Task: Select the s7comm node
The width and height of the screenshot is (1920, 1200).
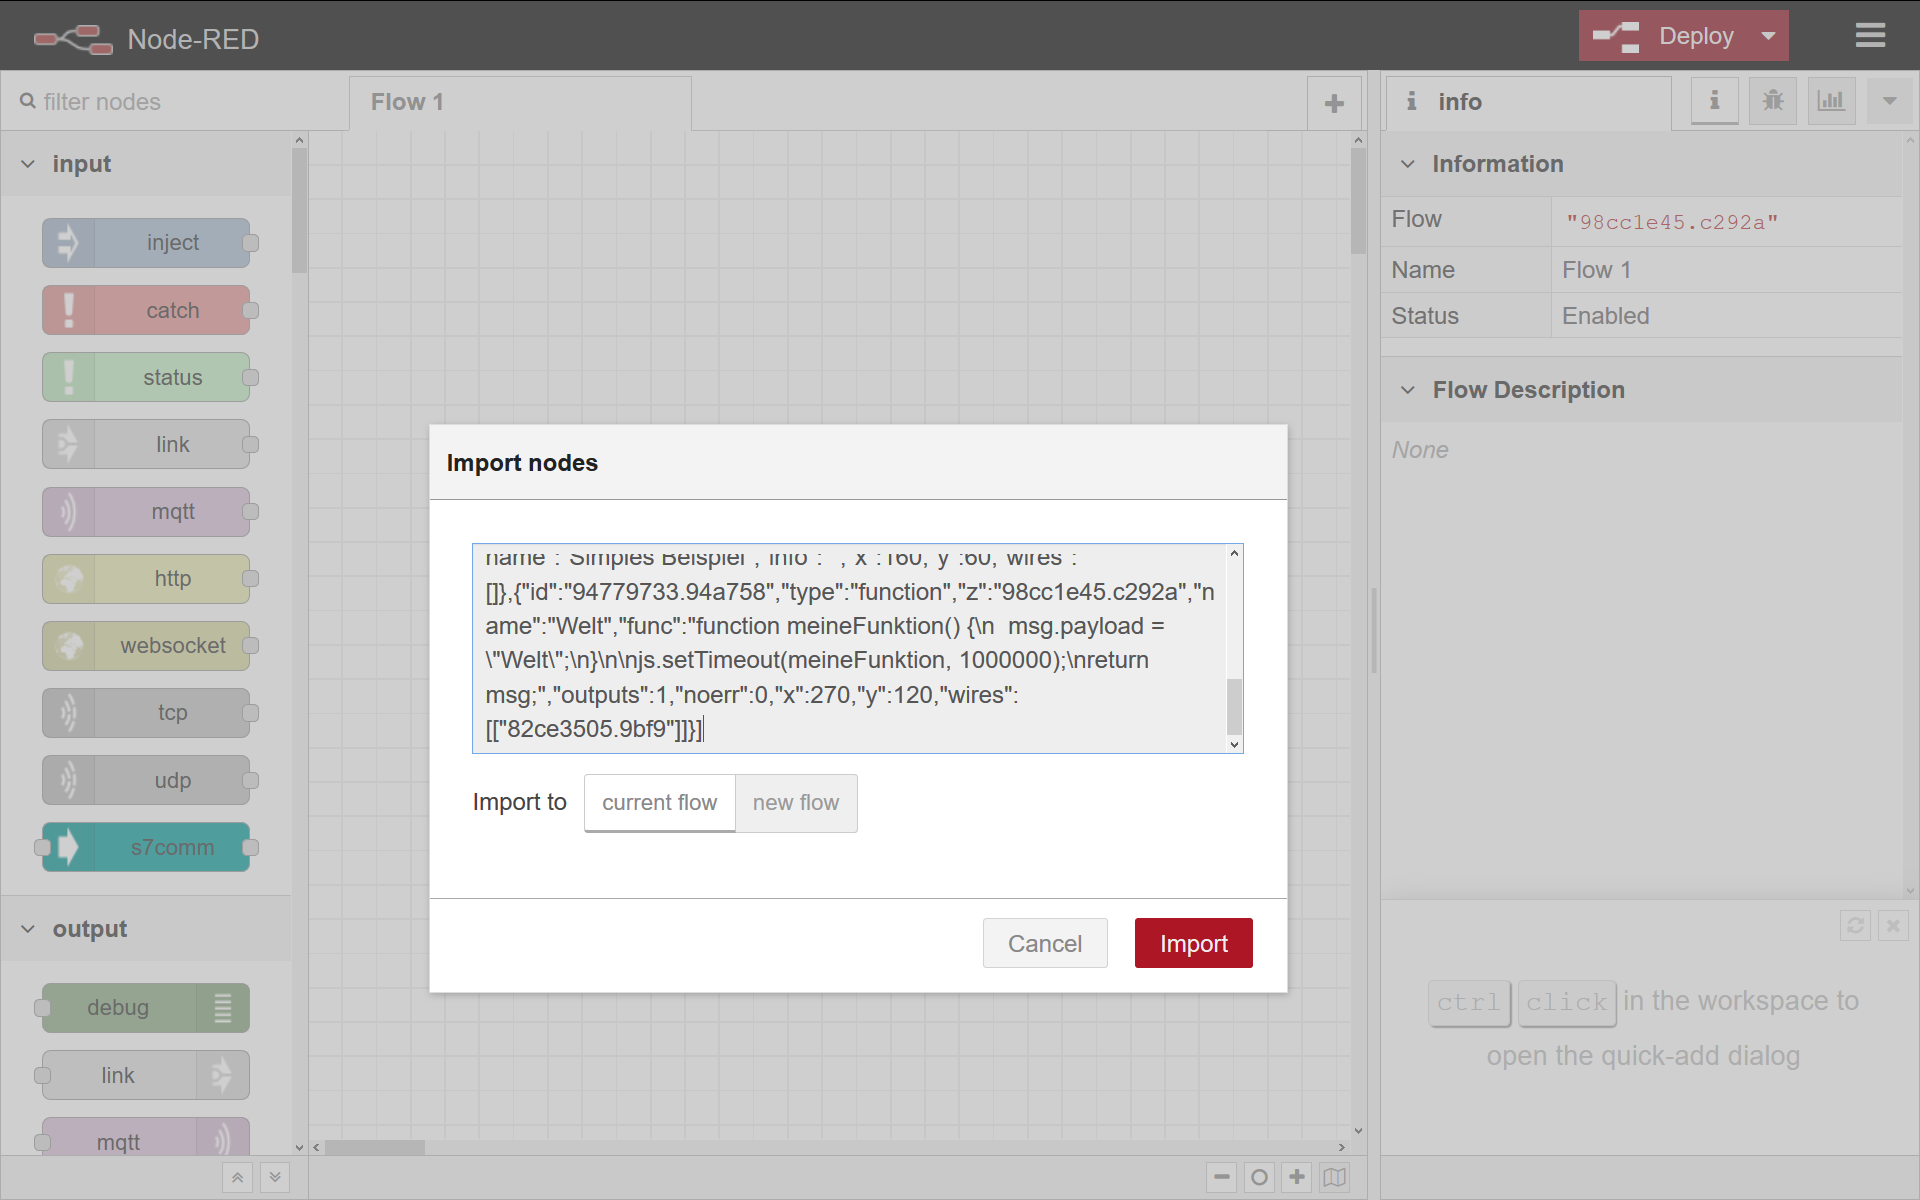Action: point(146,847)
